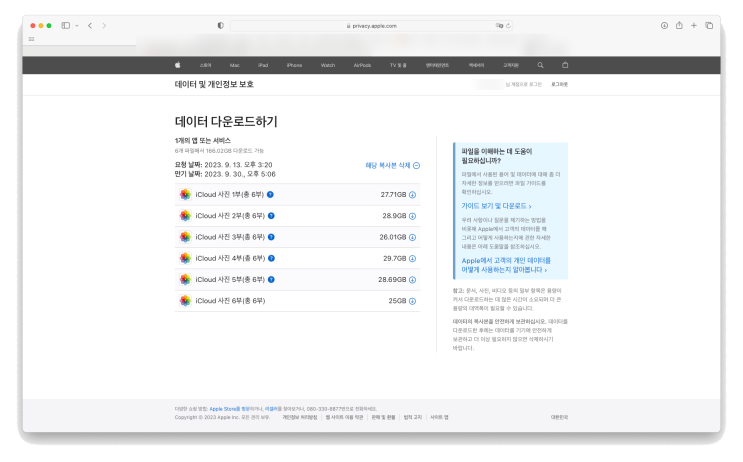Open 가이드 보기 및 다운로드 link
Screen dimensions: 743x462
[496, 206]
